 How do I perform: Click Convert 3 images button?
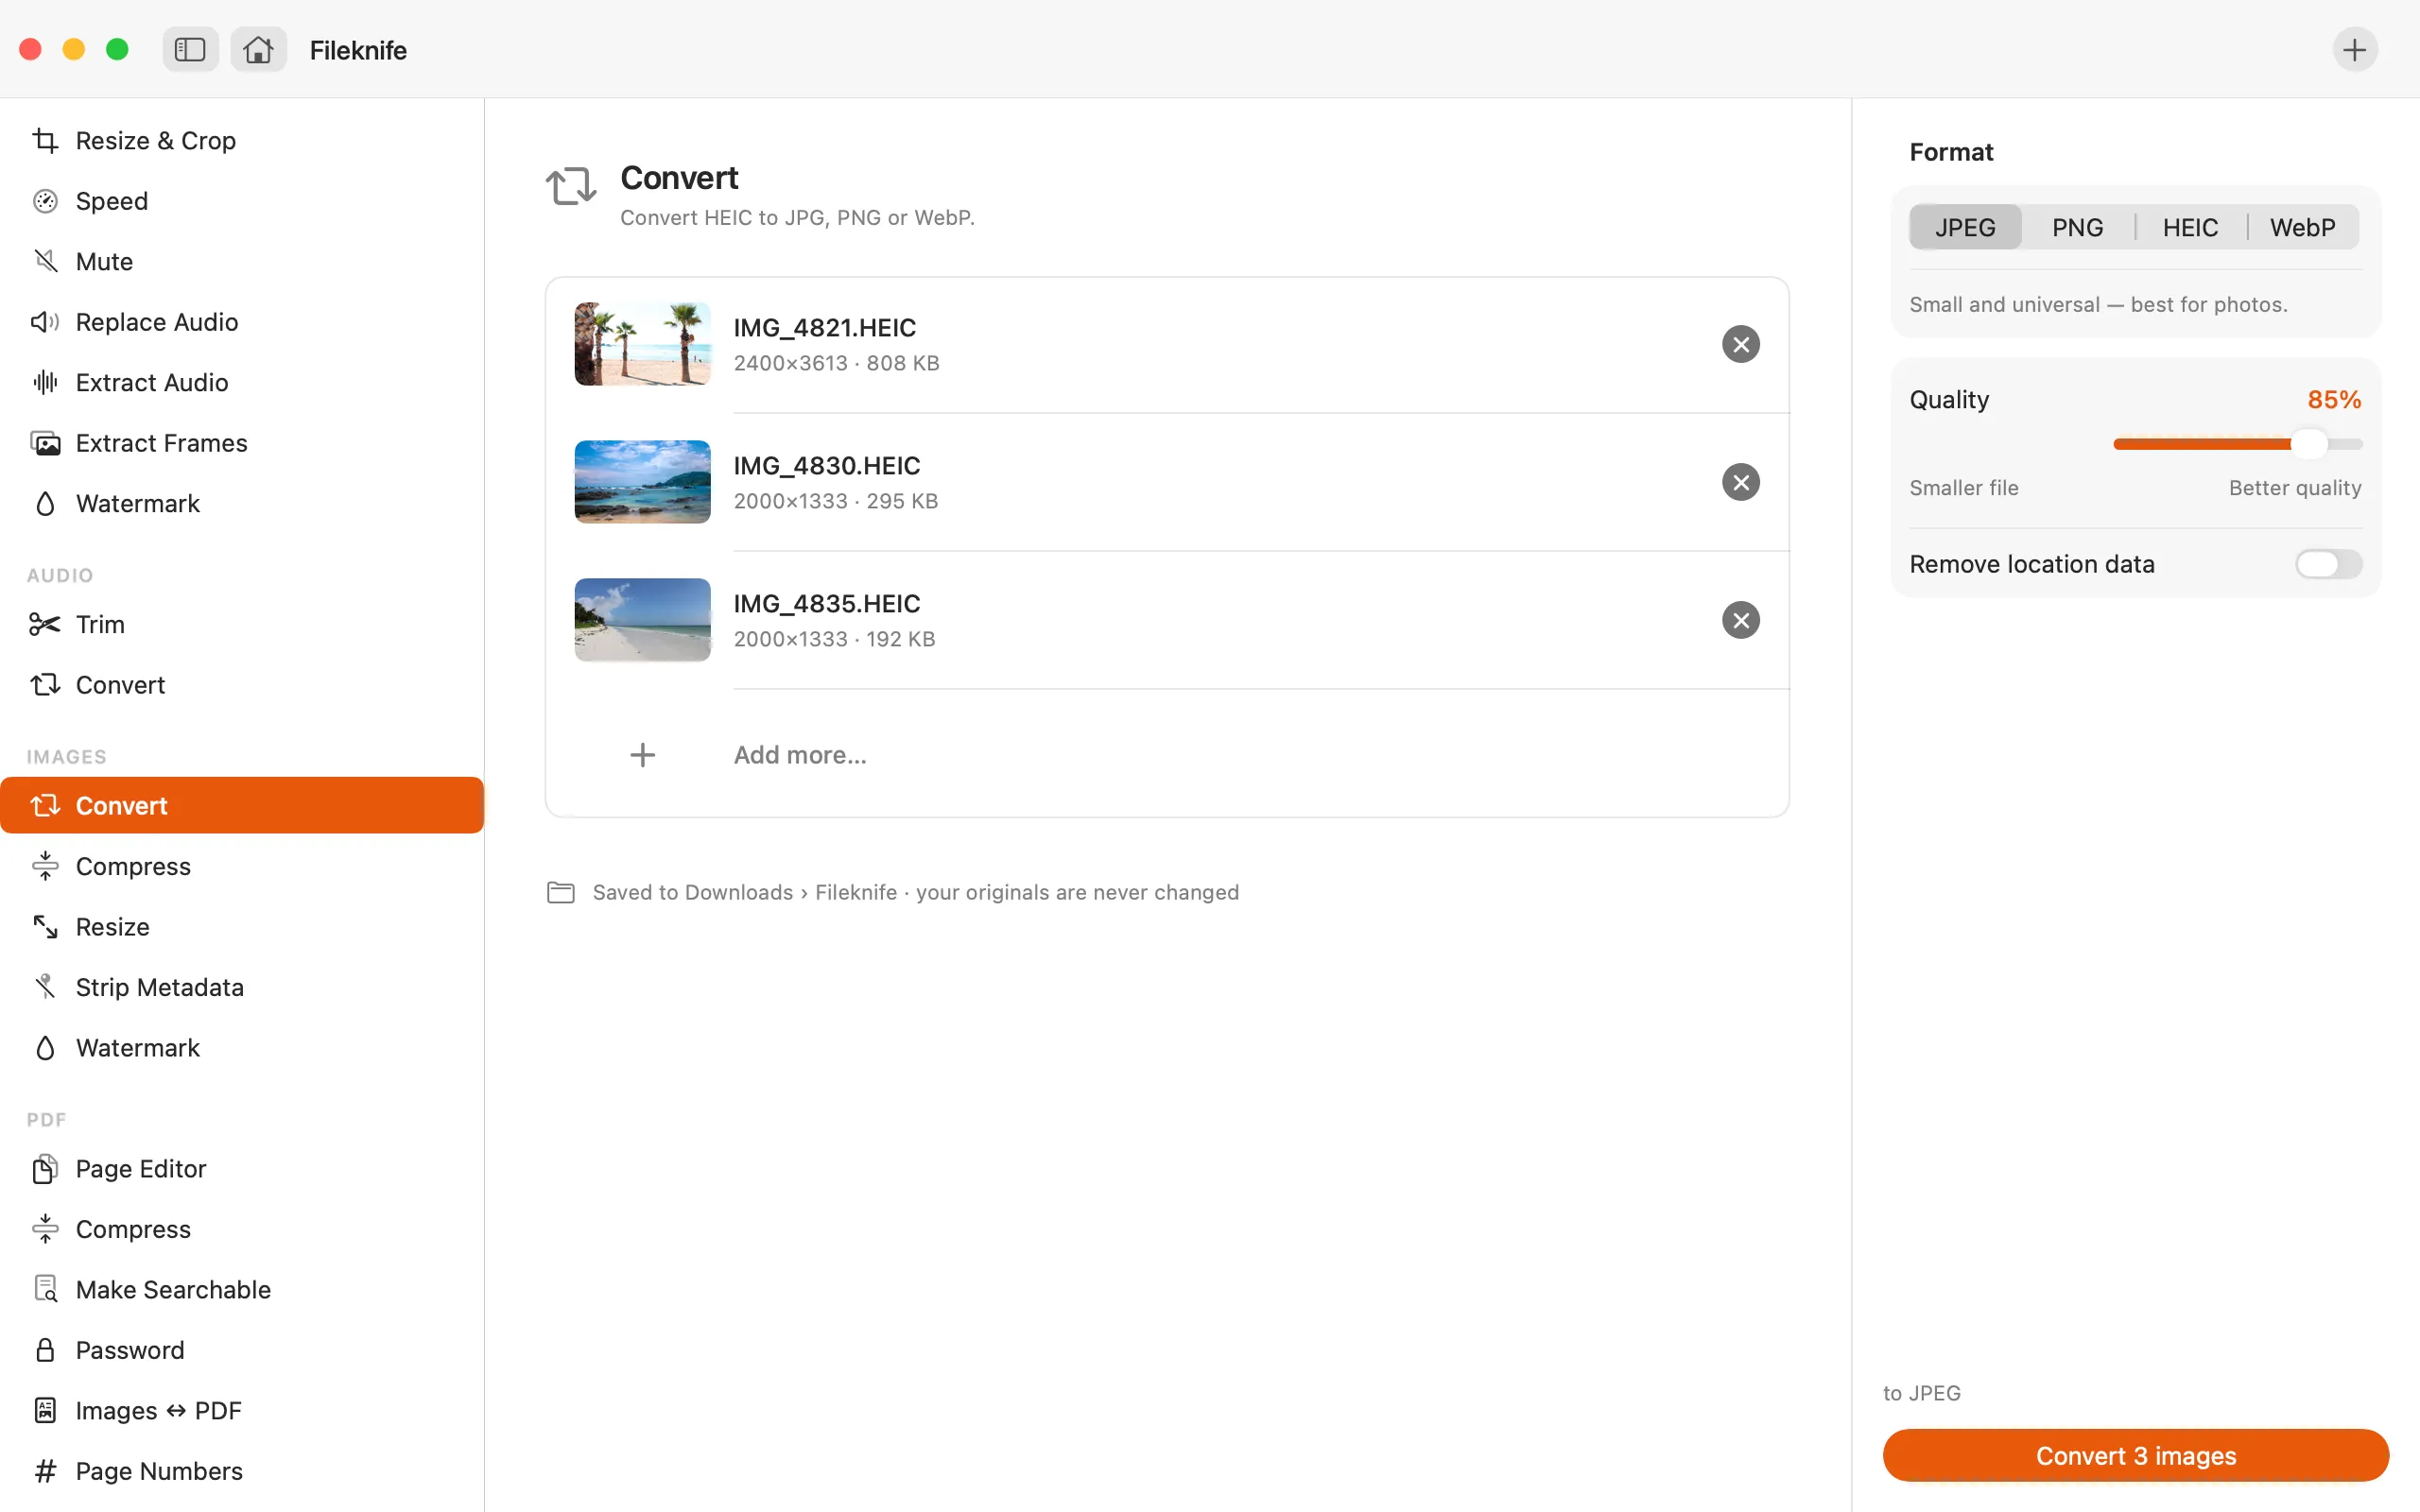click(2135, 1456)
